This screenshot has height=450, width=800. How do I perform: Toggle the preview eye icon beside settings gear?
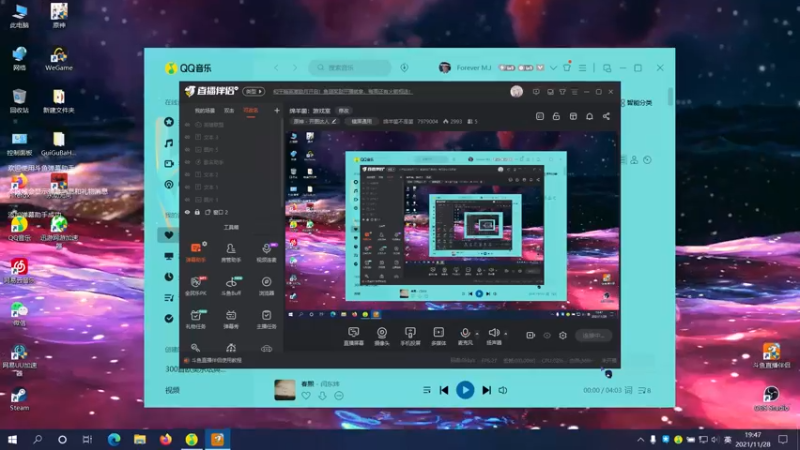coord(547,335)
